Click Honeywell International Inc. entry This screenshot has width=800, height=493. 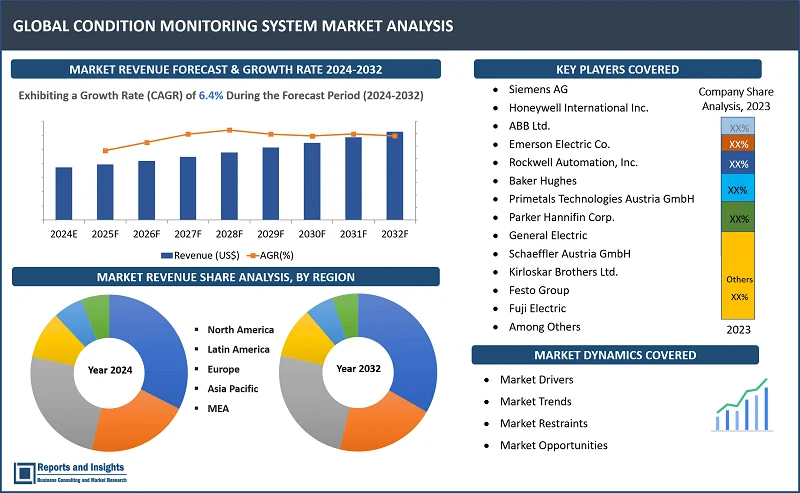579,108
